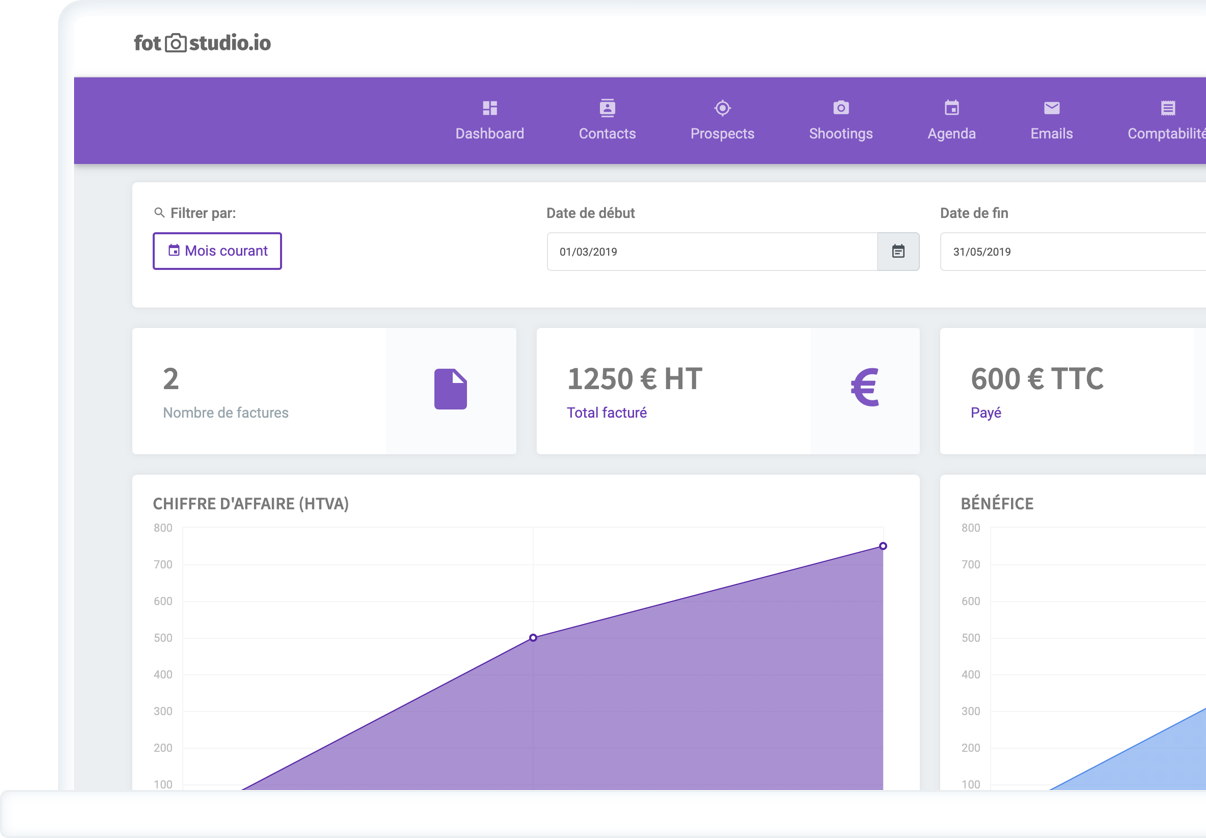
Task: Open the start date calendar picker
Action: pyautogui.click(x=898, y=252)
